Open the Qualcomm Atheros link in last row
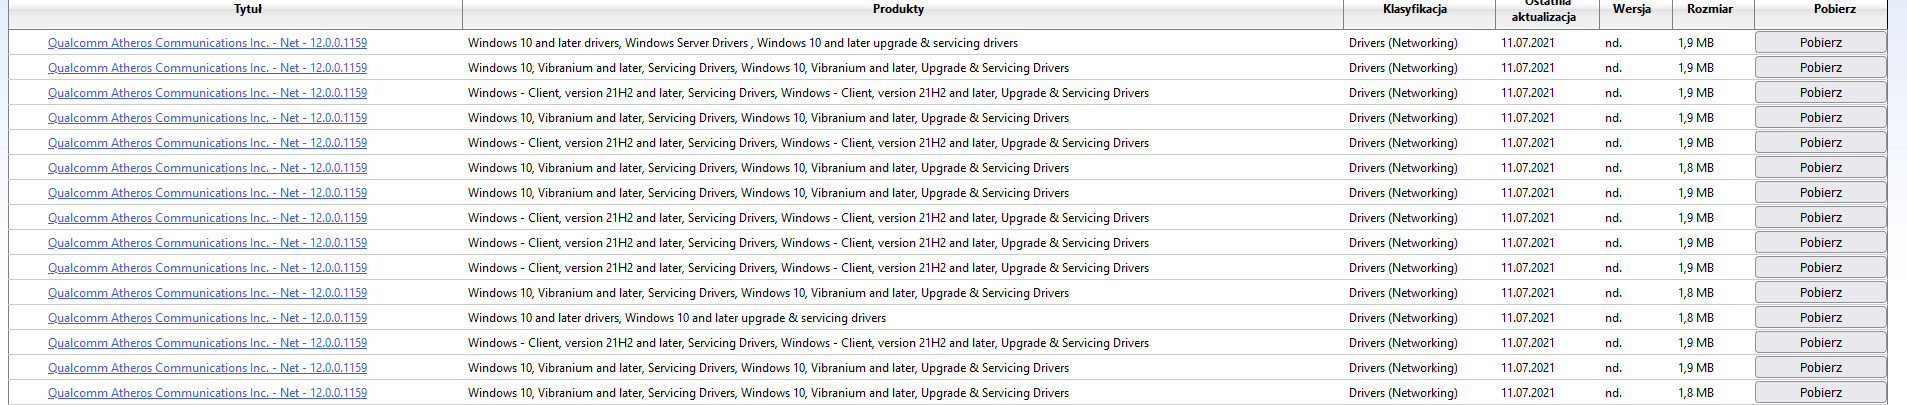The width and height of the screenshot is (1907, 405). pyautogui.click(x=207, y=393)
